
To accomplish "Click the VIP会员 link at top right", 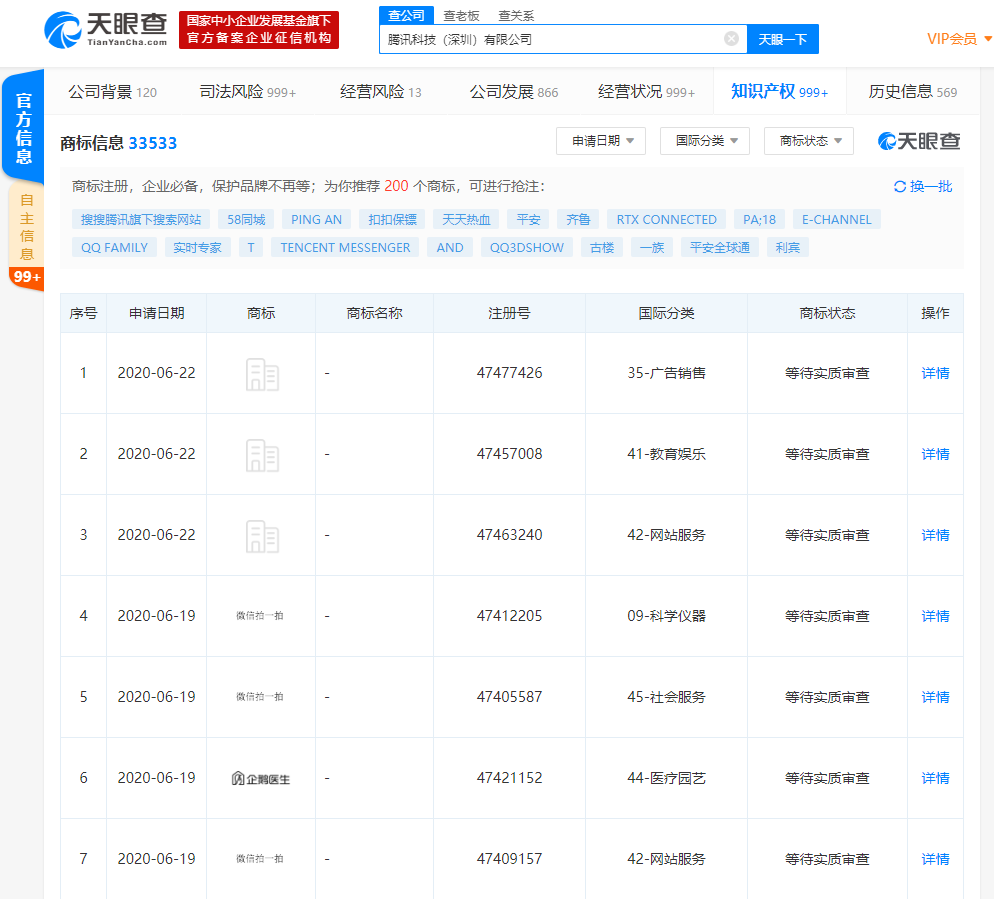I will (951, 38).
